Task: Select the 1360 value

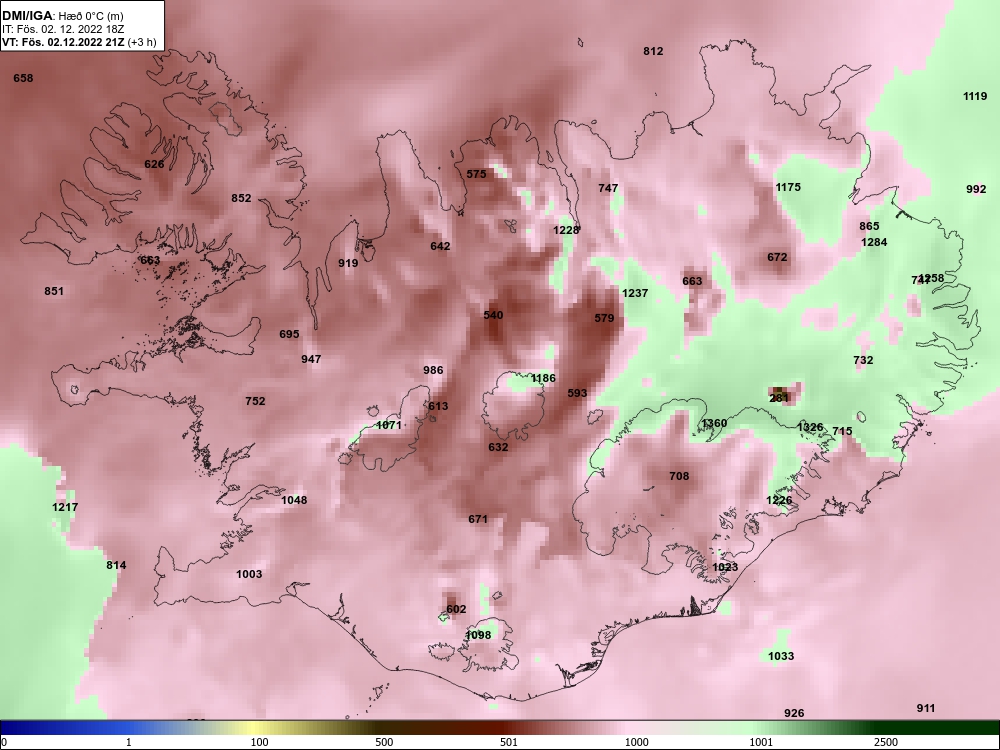Action: point(714,423)
